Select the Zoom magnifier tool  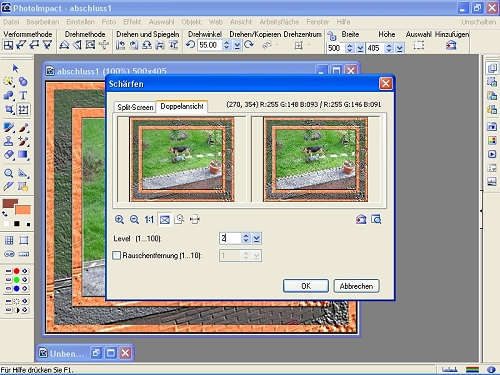[9, 173]
